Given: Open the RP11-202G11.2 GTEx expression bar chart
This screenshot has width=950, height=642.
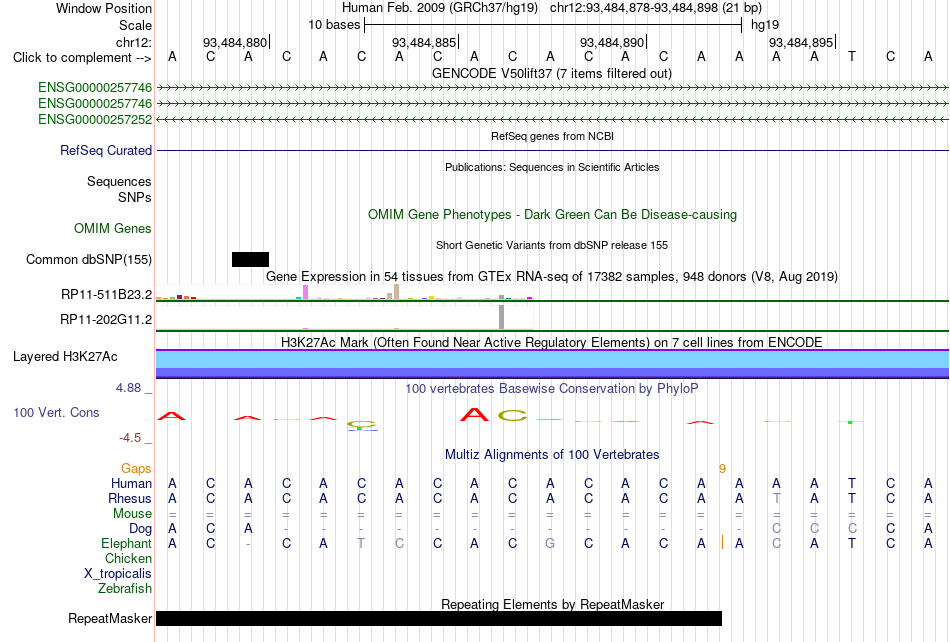Looking at the screenshot, I should tap(344, 317).
